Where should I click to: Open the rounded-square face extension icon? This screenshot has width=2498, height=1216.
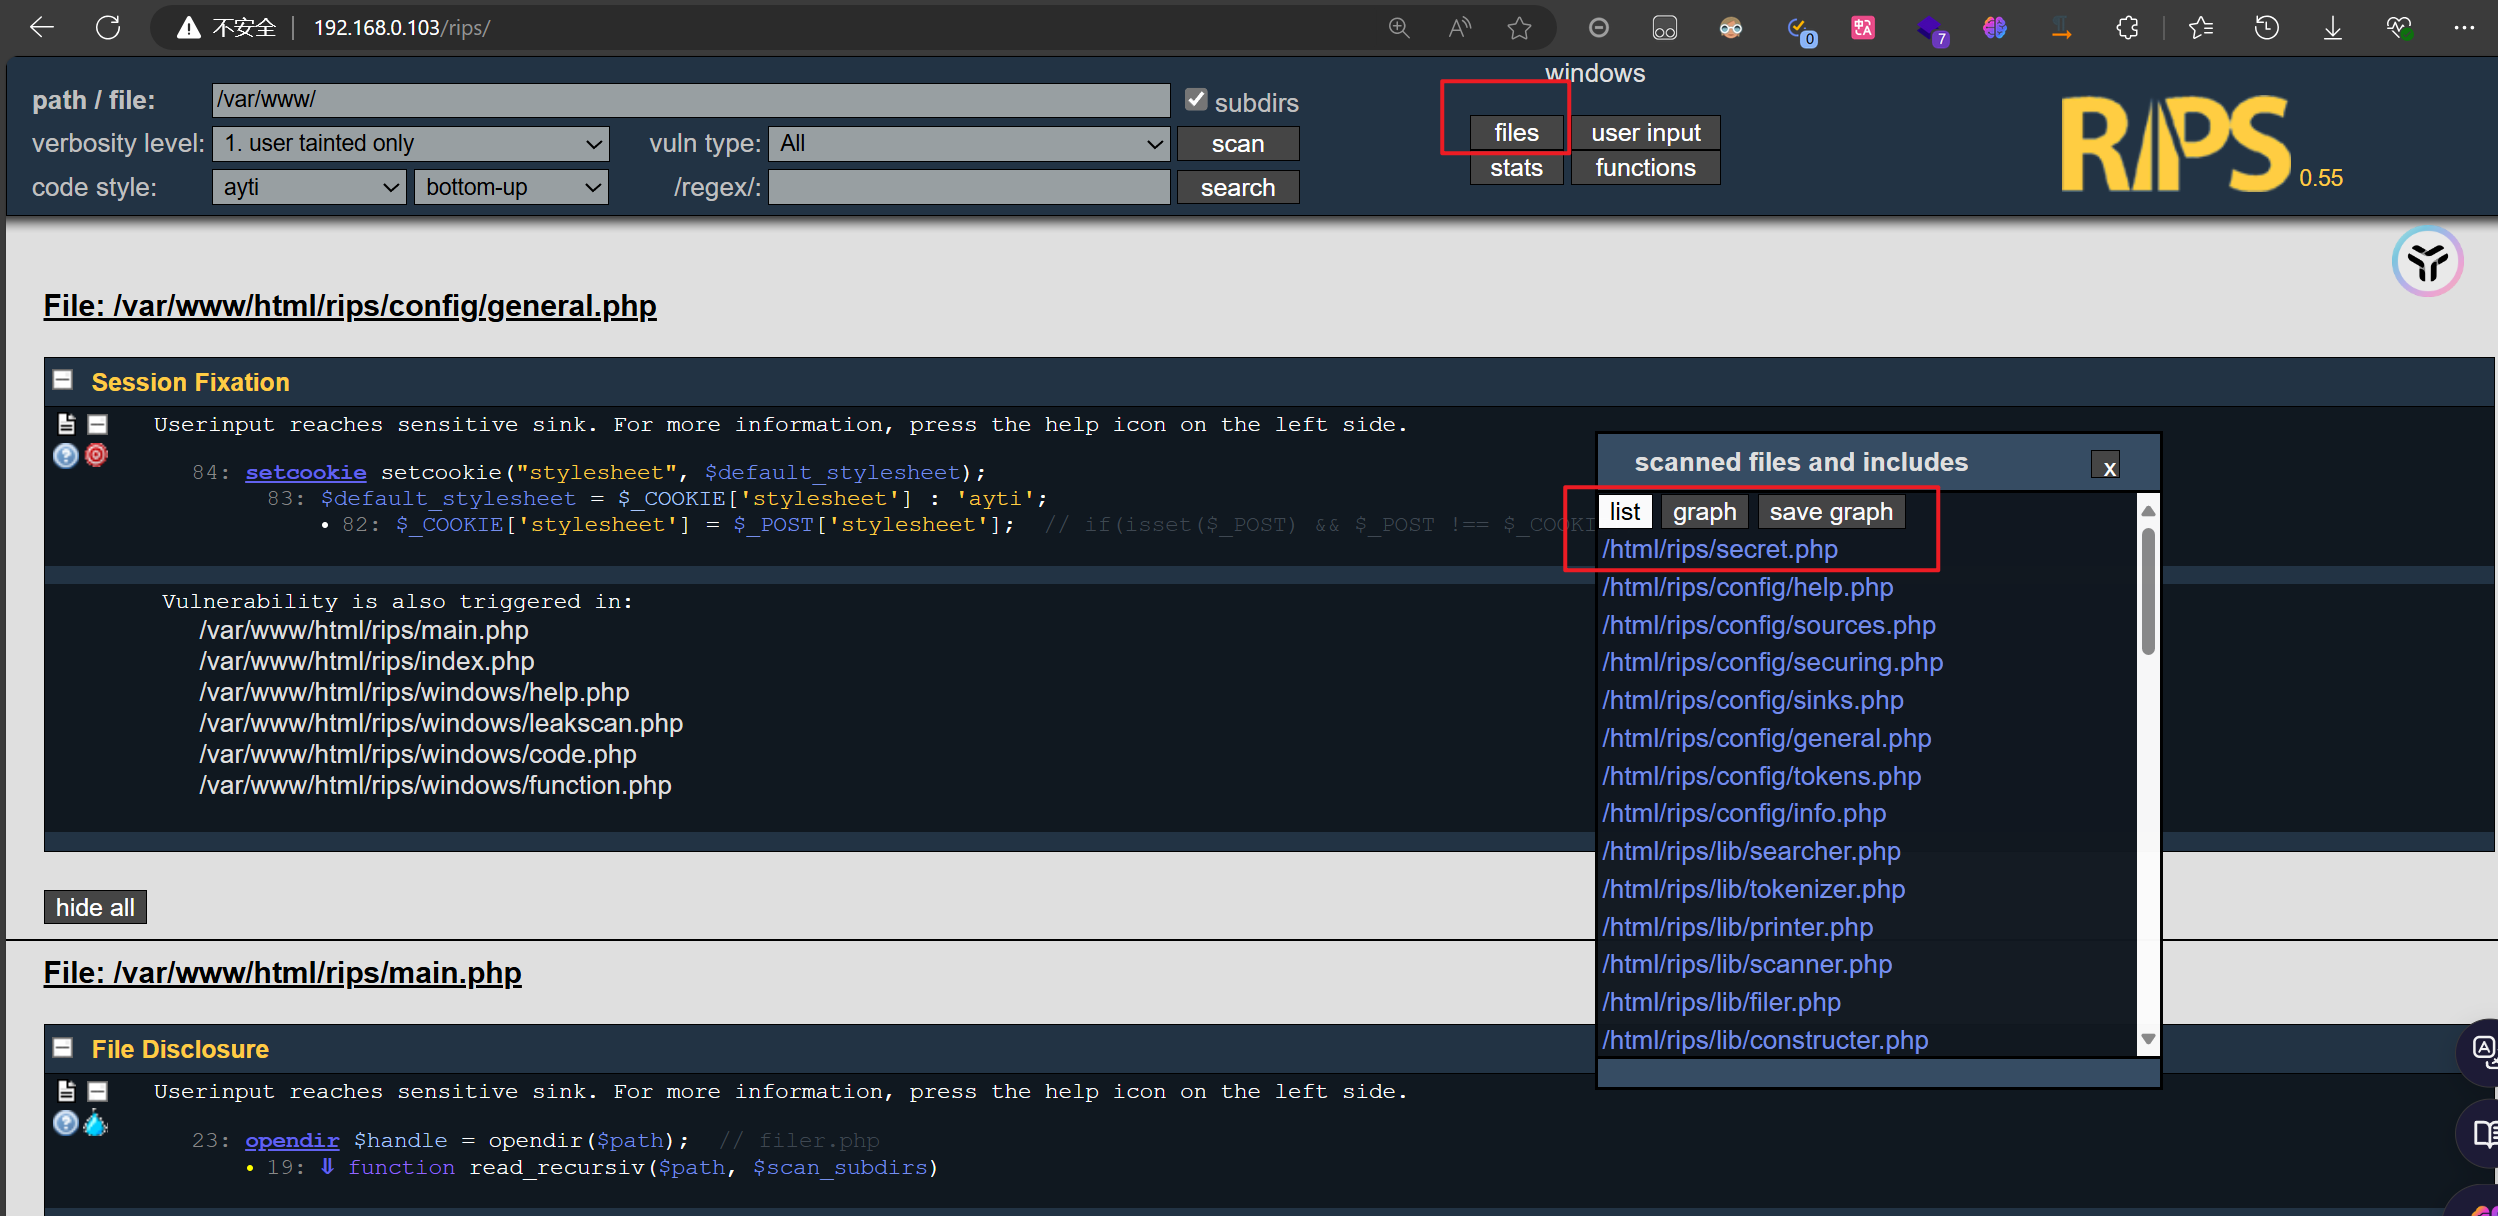[x=1665, y=28]
